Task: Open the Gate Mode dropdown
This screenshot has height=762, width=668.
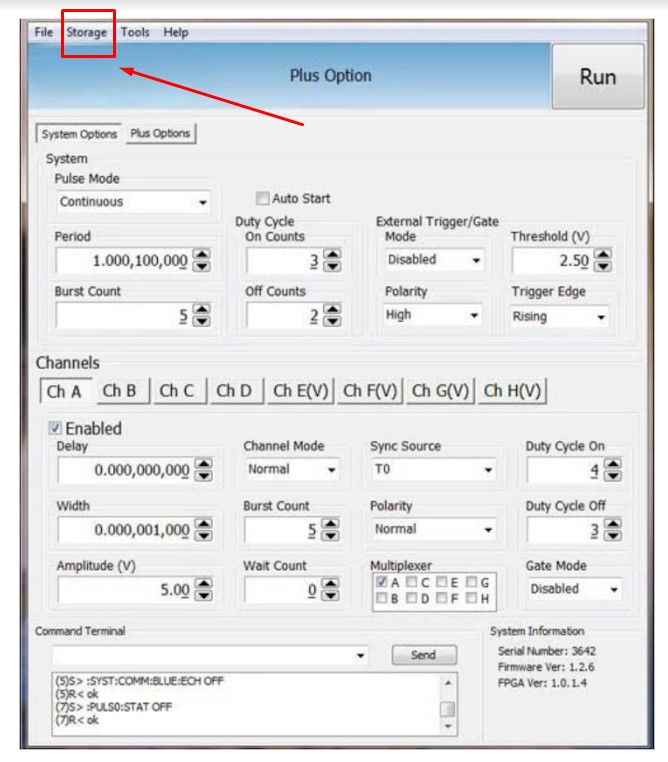Action: click(x=574, y=589)
